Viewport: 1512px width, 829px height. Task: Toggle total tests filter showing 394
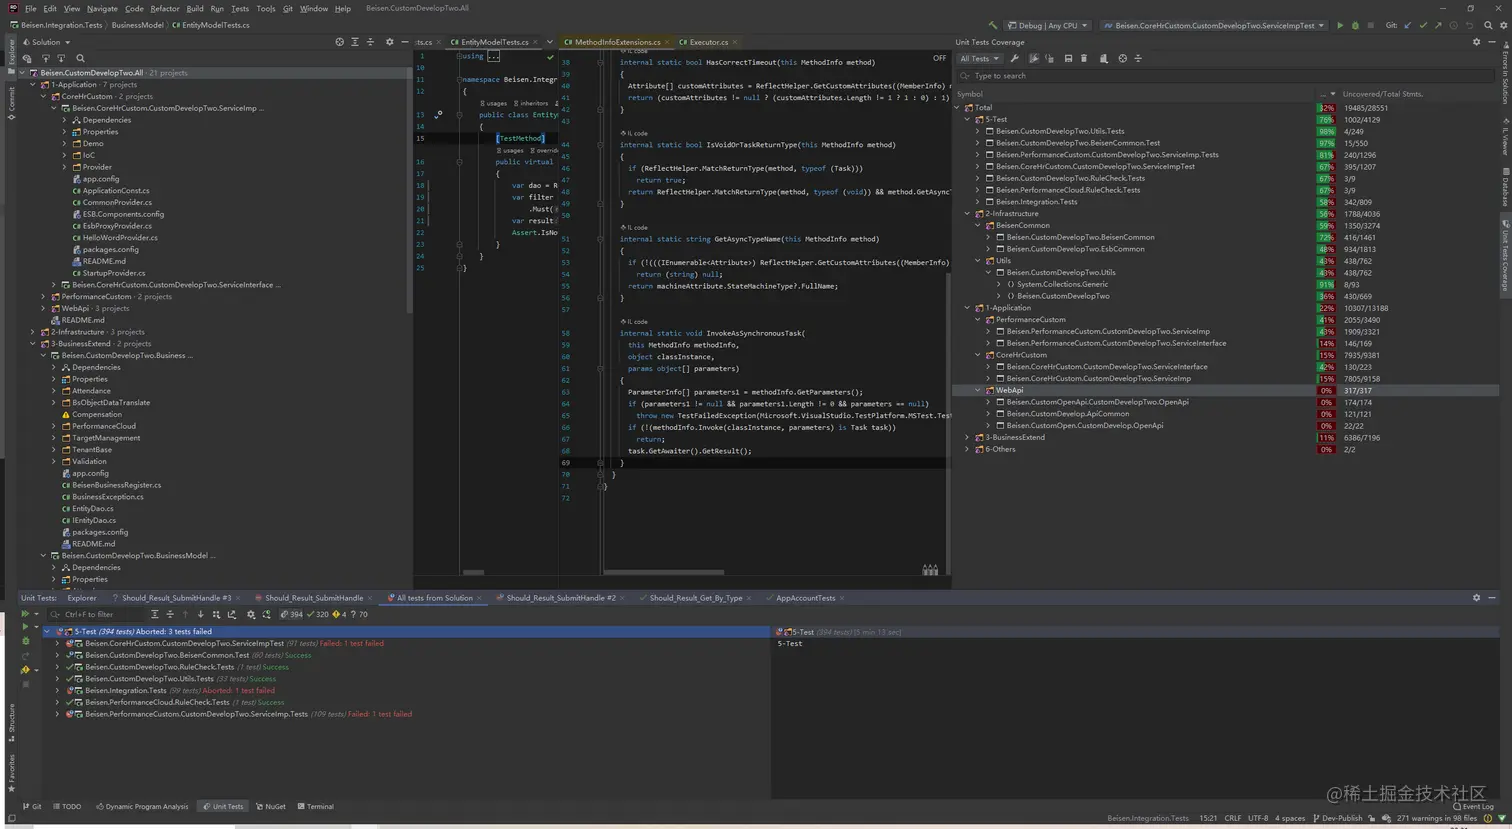point(292,614)
